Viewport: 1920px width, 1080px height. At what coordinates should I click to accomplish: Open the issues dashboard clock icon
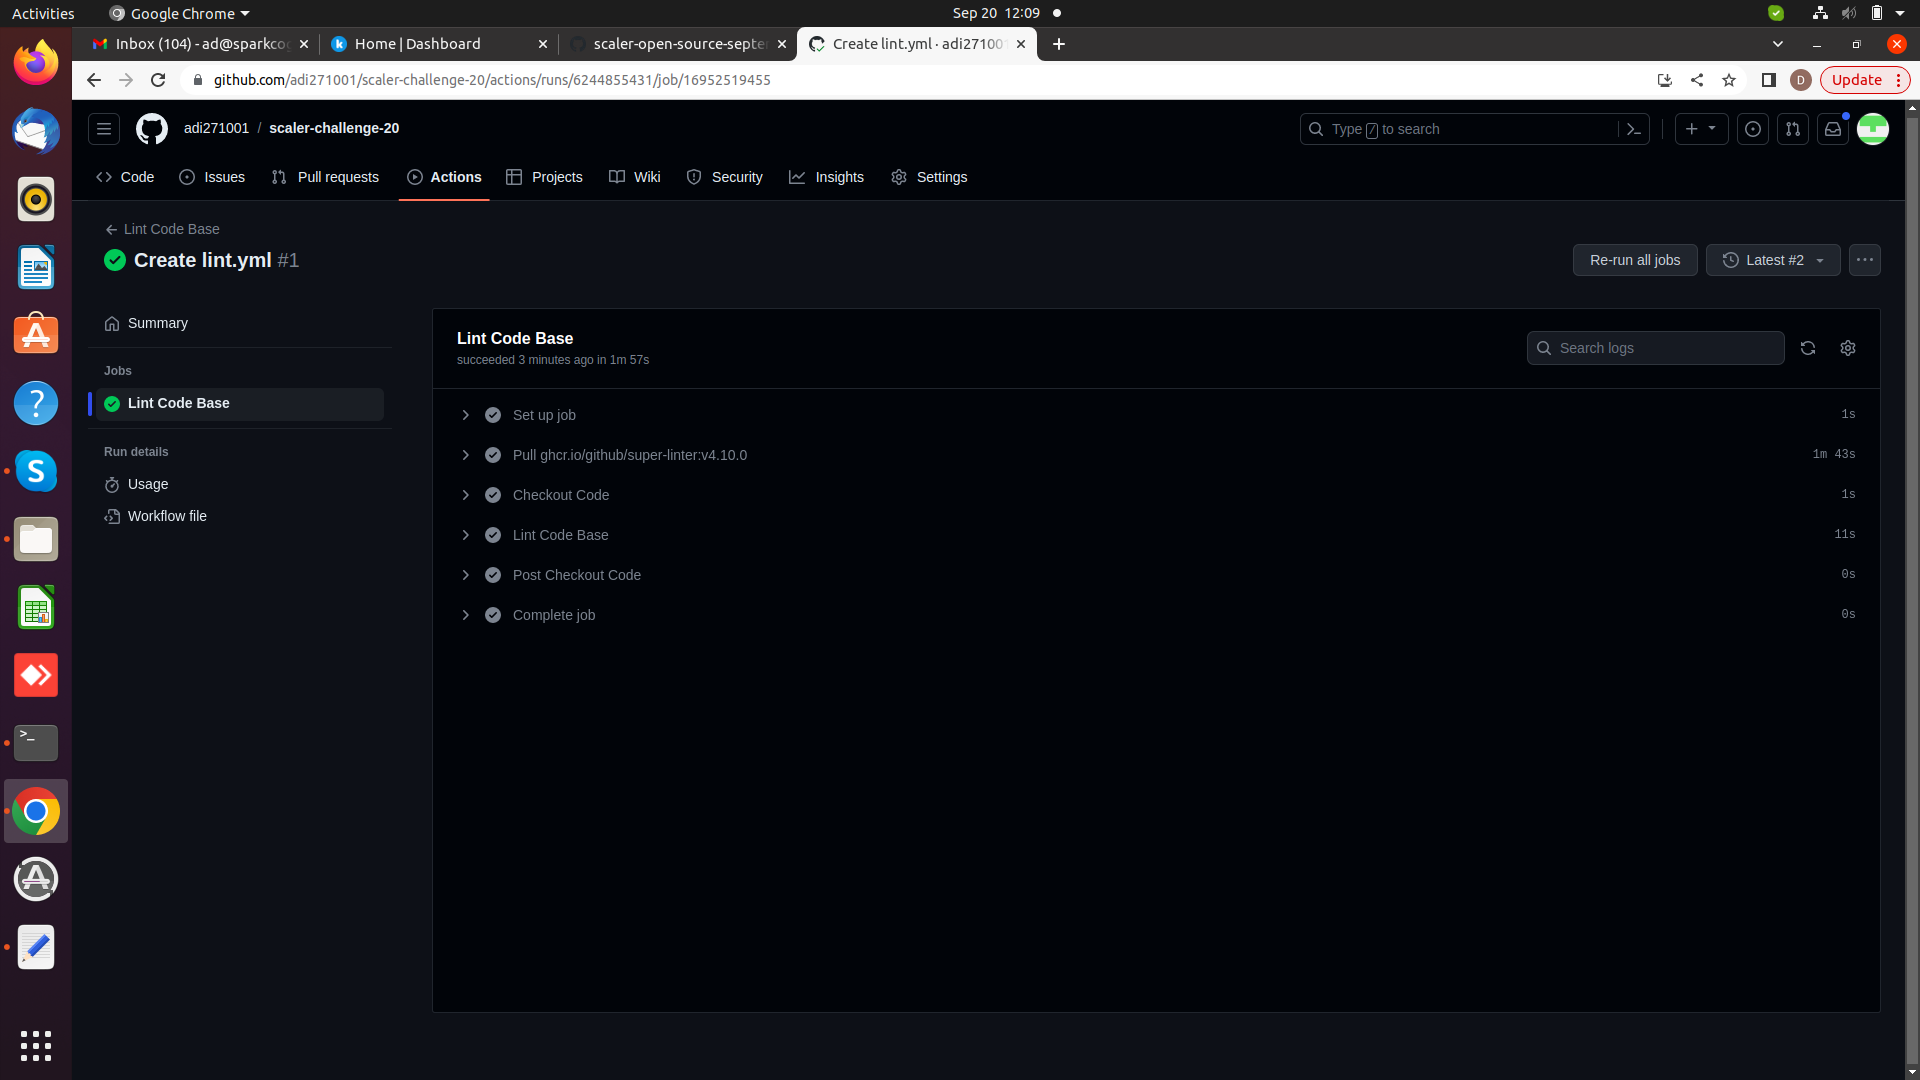(1752, 129)
